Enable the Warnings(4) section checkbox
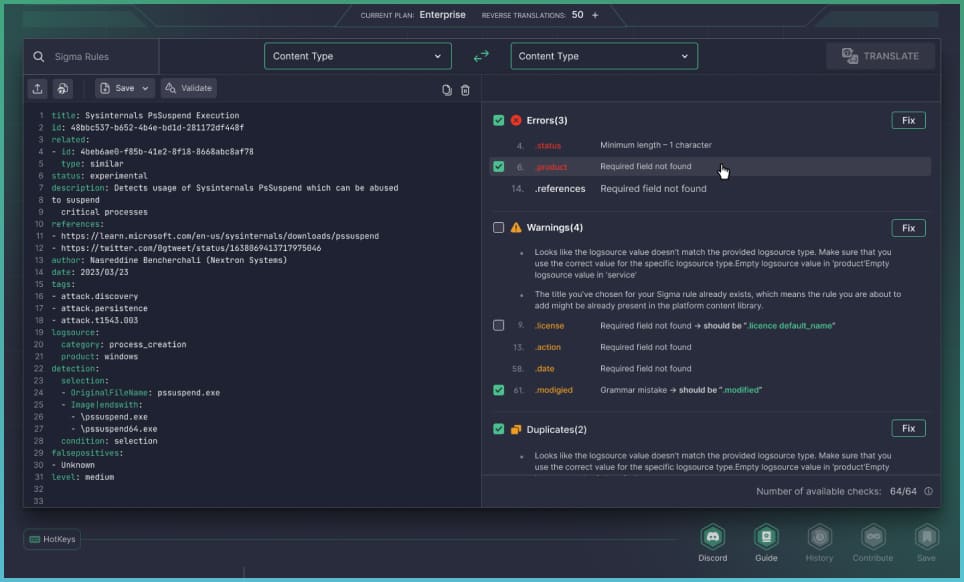Viewport: 964px width, 582px height. click(499, 228)
